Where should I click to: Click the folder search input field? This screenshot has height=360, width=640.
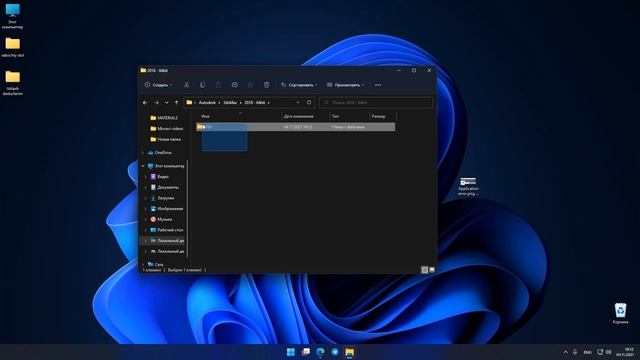376,102
